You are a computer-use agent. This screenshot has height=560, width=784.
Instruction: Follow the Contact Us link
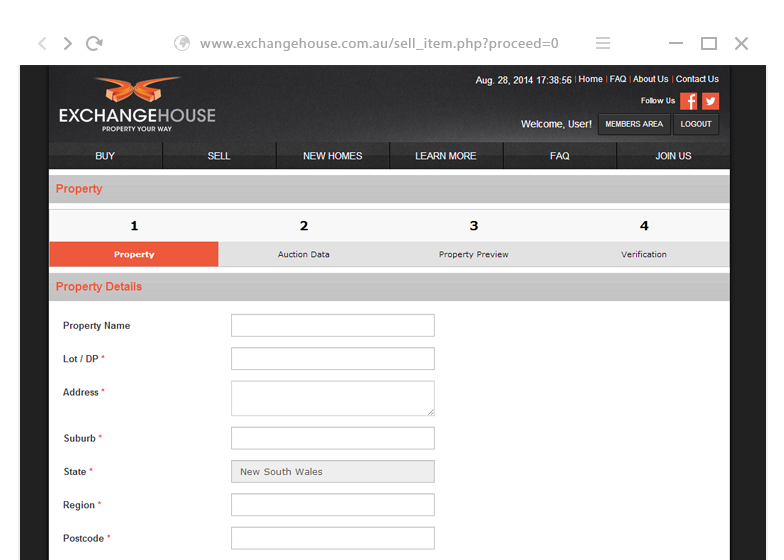pyautogui.click(x=697, y=79)
